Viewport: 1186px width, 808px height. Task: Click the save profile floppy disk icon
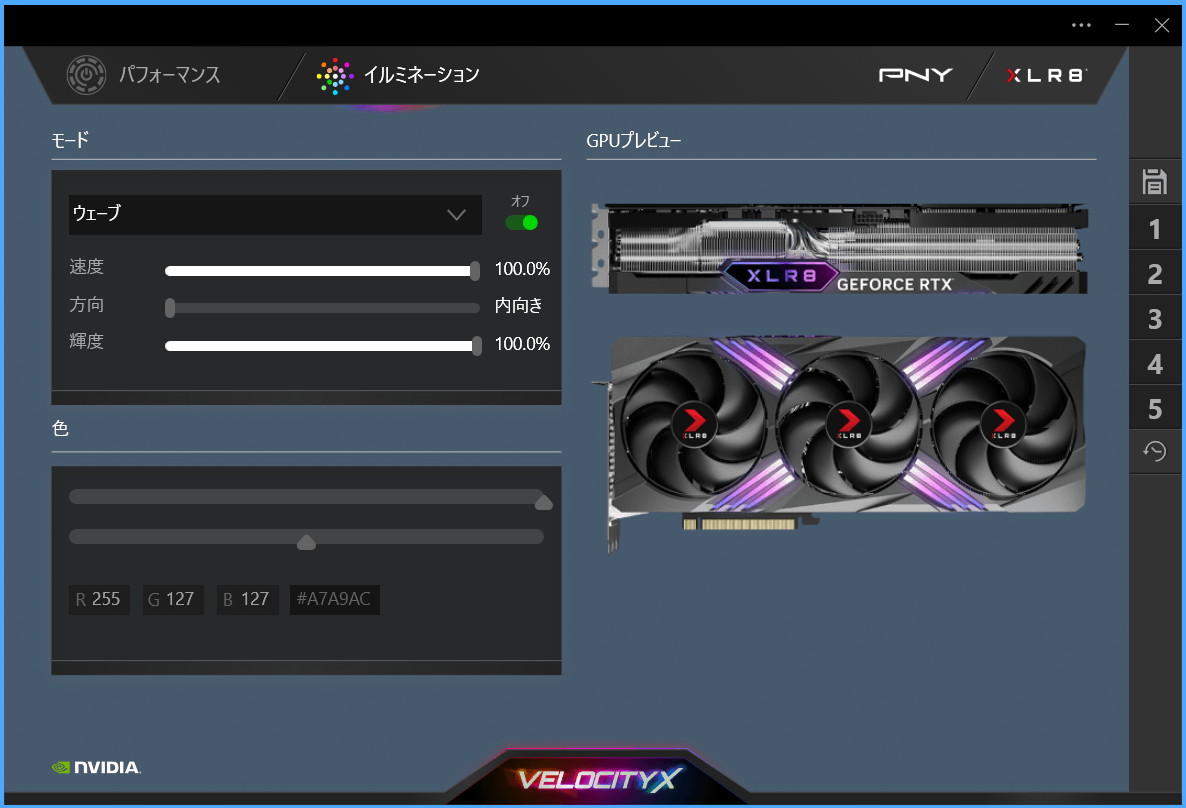tap(1154, 182)
